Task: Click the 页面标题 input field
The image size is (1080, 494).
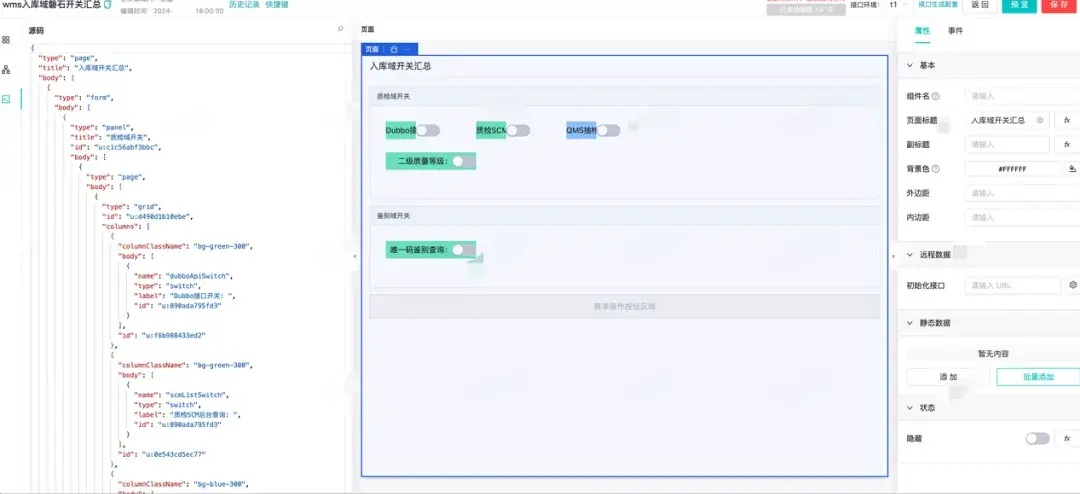Action: [1007, 121]
